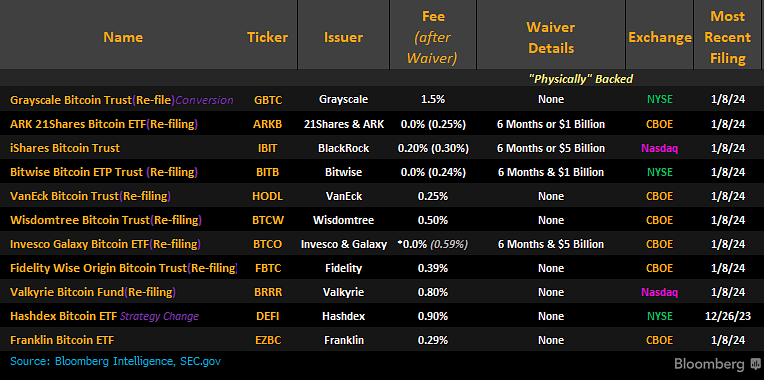764x380 pixels.
Task: Click the 12/26/23 filing date
Action: 728,316
